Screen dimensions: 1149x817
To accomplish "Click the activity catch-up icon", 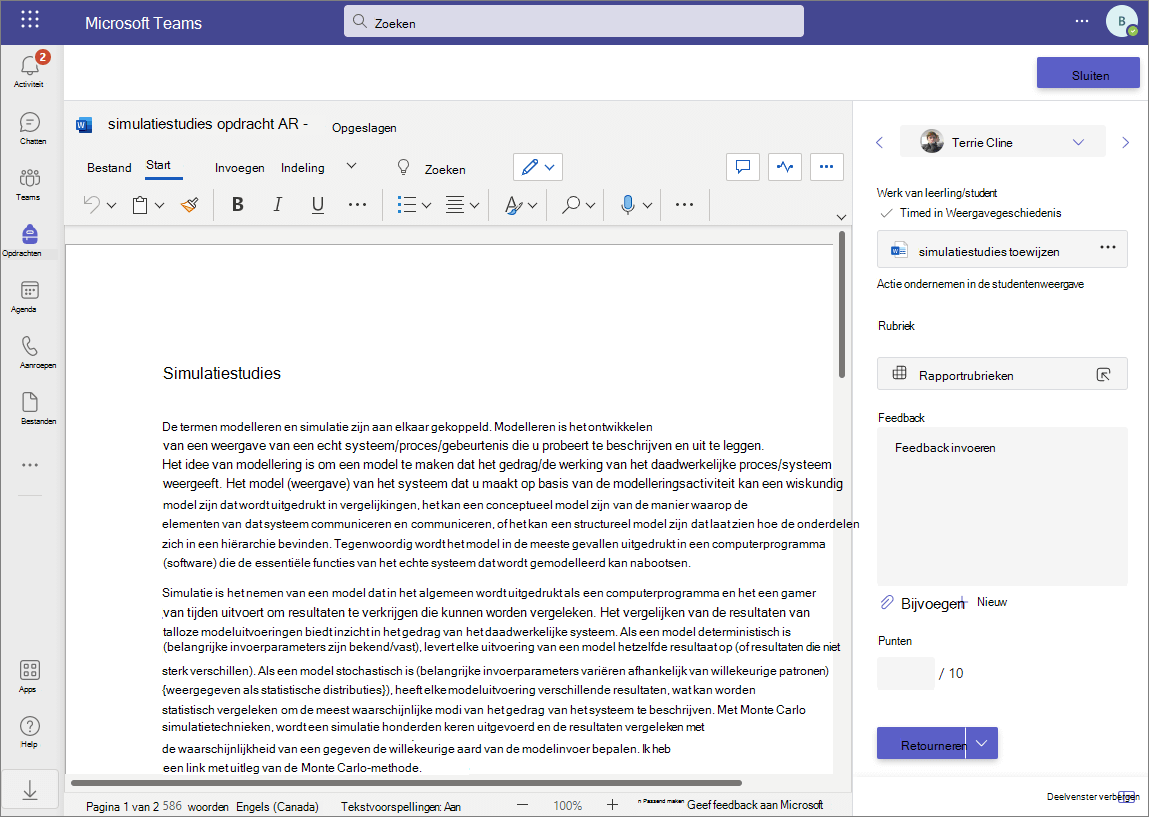I will [x=785, y=166].
